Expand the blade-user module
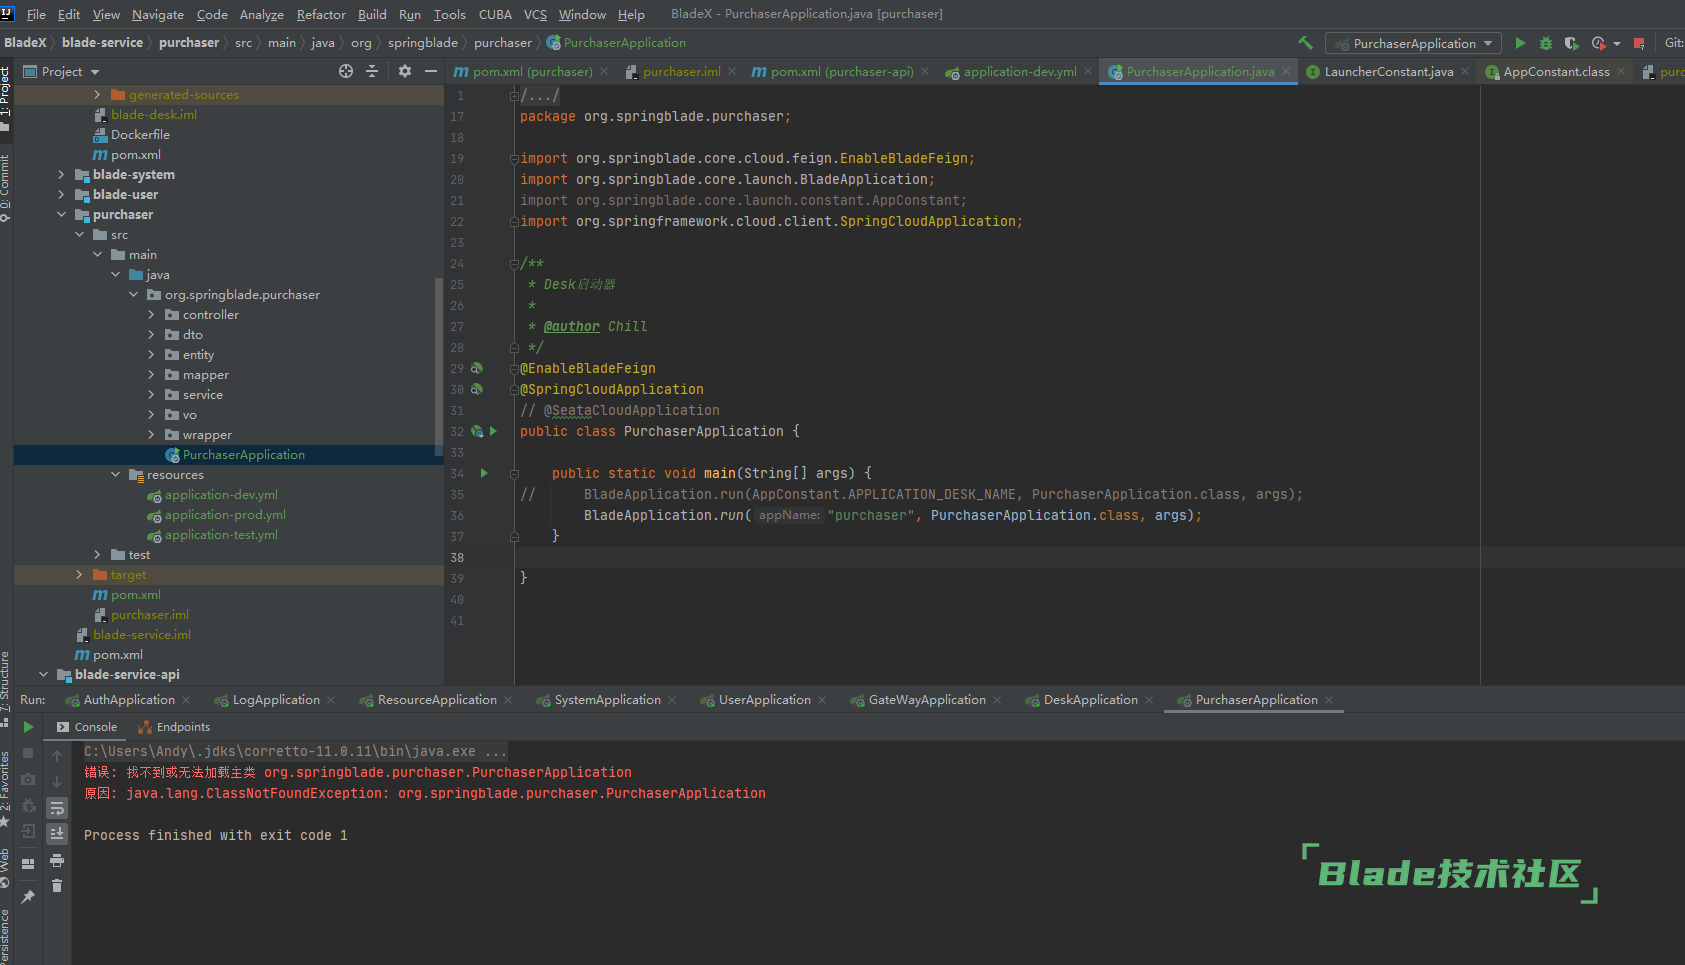Screen dimensions: 1685x965 (x=61, y=195)
